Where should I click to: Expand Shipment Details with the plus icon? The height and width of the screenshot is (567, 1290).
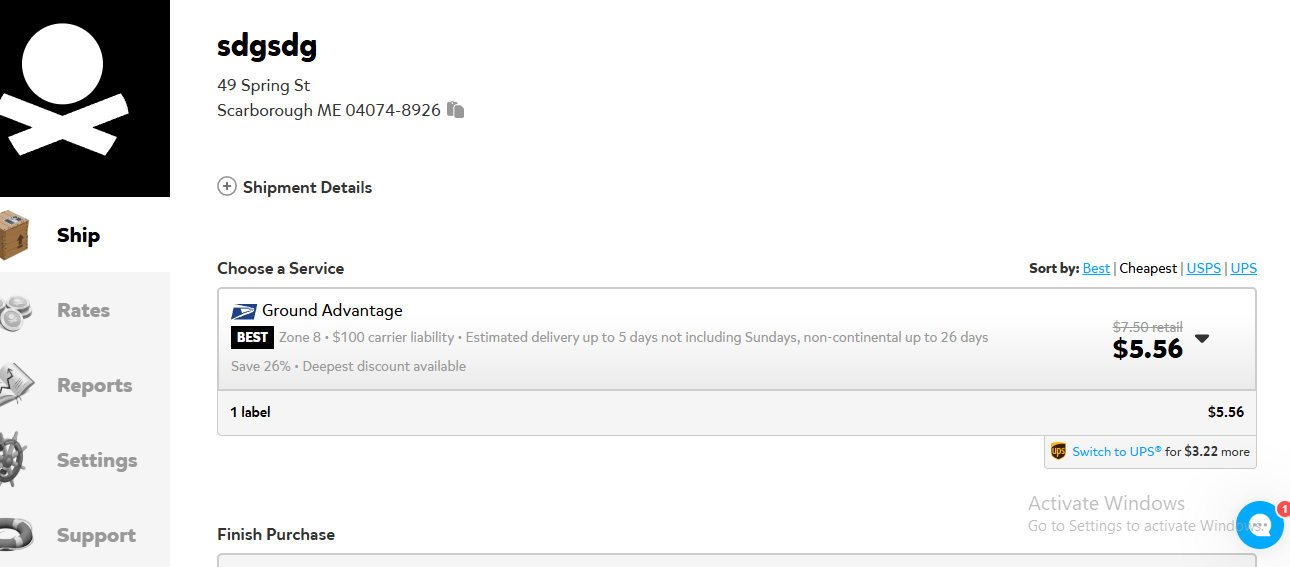tap(227, 187)
